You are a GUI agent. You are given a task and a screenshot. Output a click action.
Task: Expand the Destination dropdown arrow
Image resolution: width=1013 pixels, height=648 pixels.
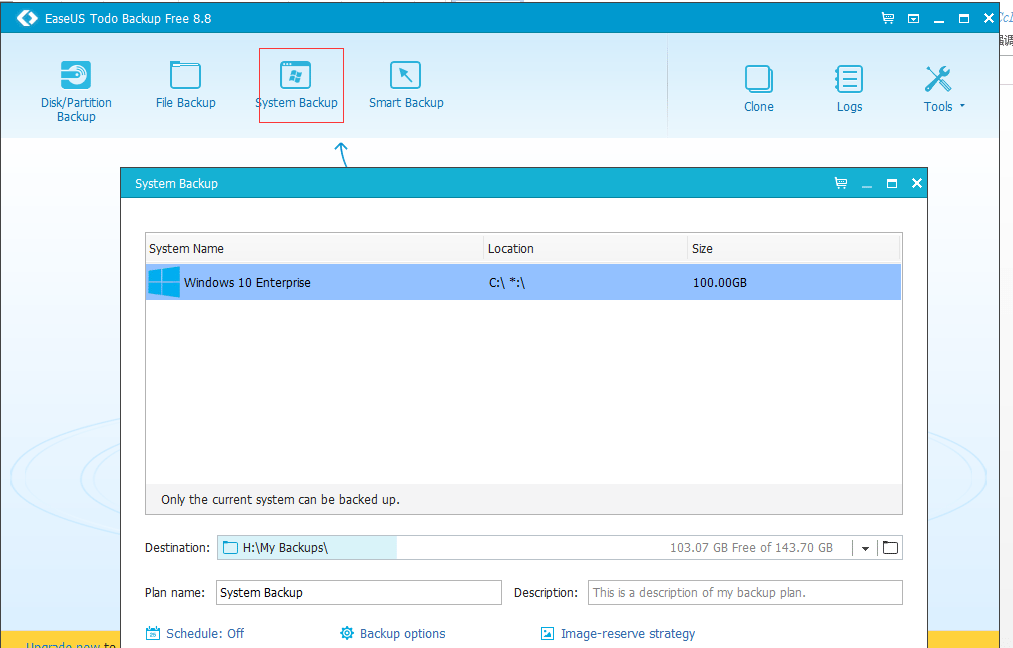(x=865, y=549)
